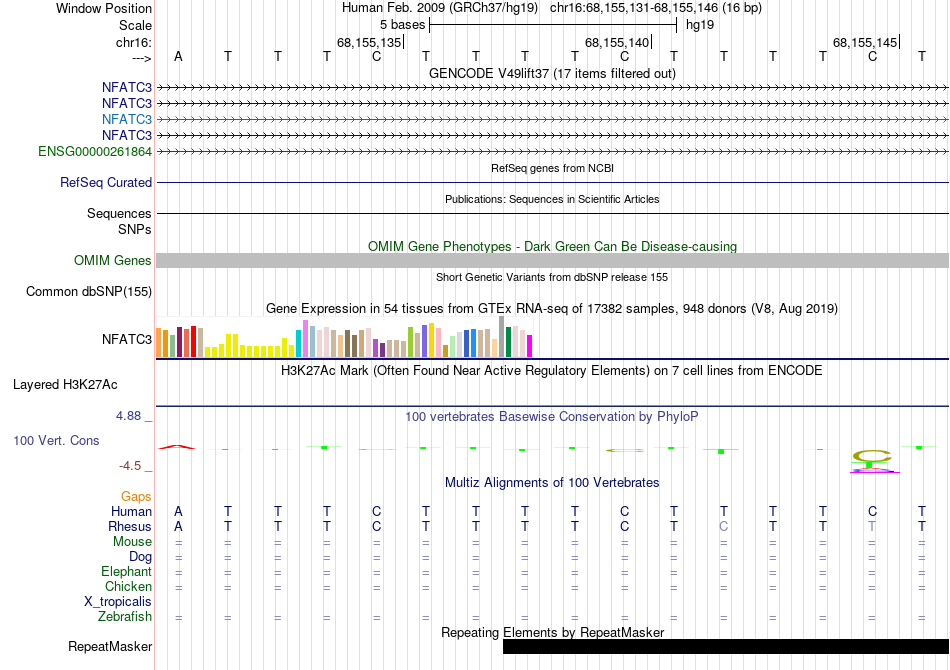950x670 pixels.
Task: Click the gray T in the Rhesus row
Action: [872, 526]
